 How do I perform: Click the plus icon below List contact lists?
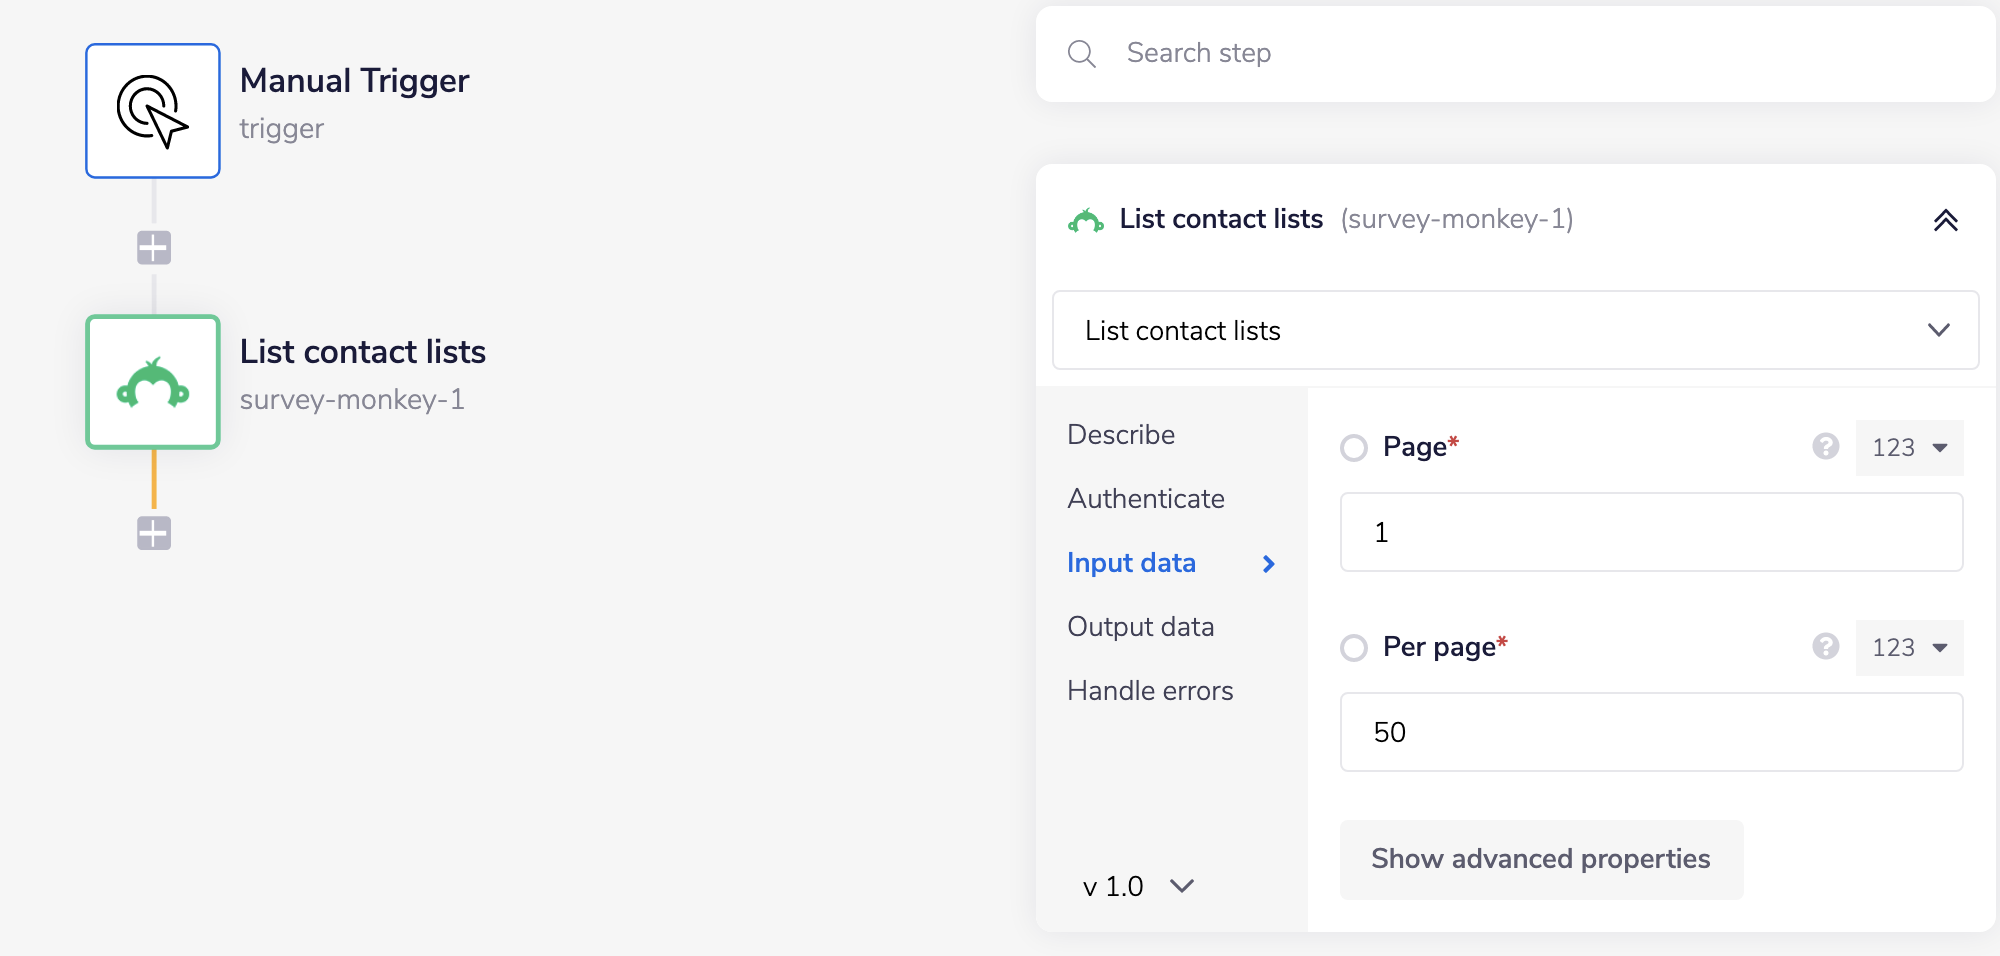[x=152, y=533]
